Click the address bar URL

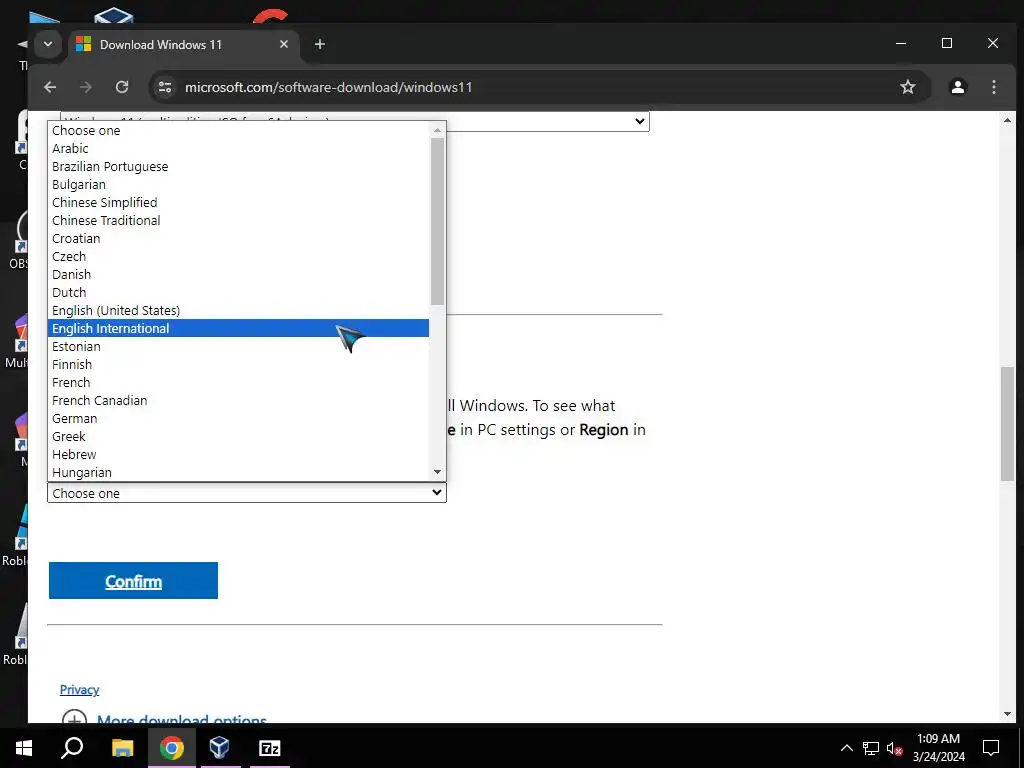coord(328,87)
